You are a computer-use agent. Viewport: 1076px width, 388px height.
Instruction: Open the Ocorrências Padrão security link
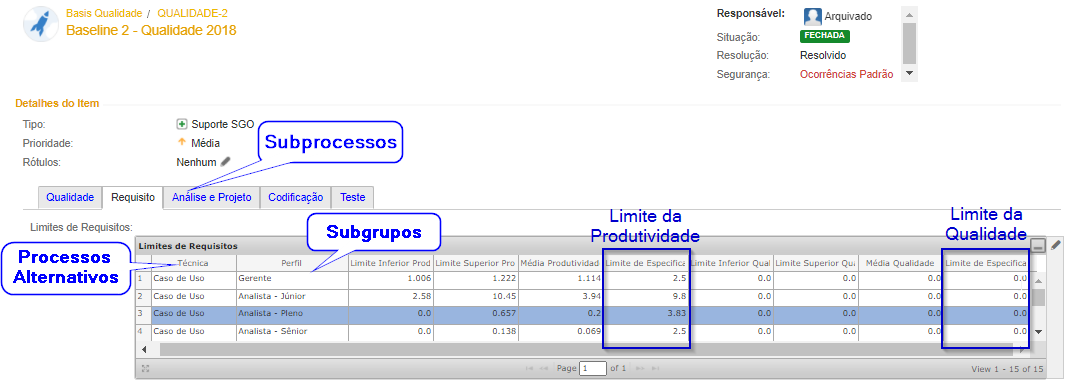pos(847,74)
